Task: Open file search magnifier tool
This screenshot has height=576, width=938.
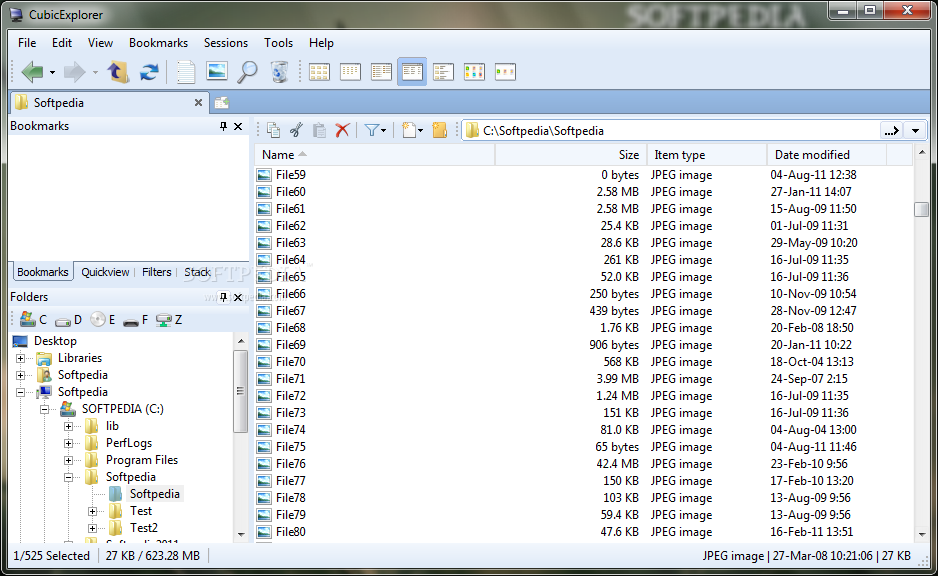Action: (x=247, y=72)
